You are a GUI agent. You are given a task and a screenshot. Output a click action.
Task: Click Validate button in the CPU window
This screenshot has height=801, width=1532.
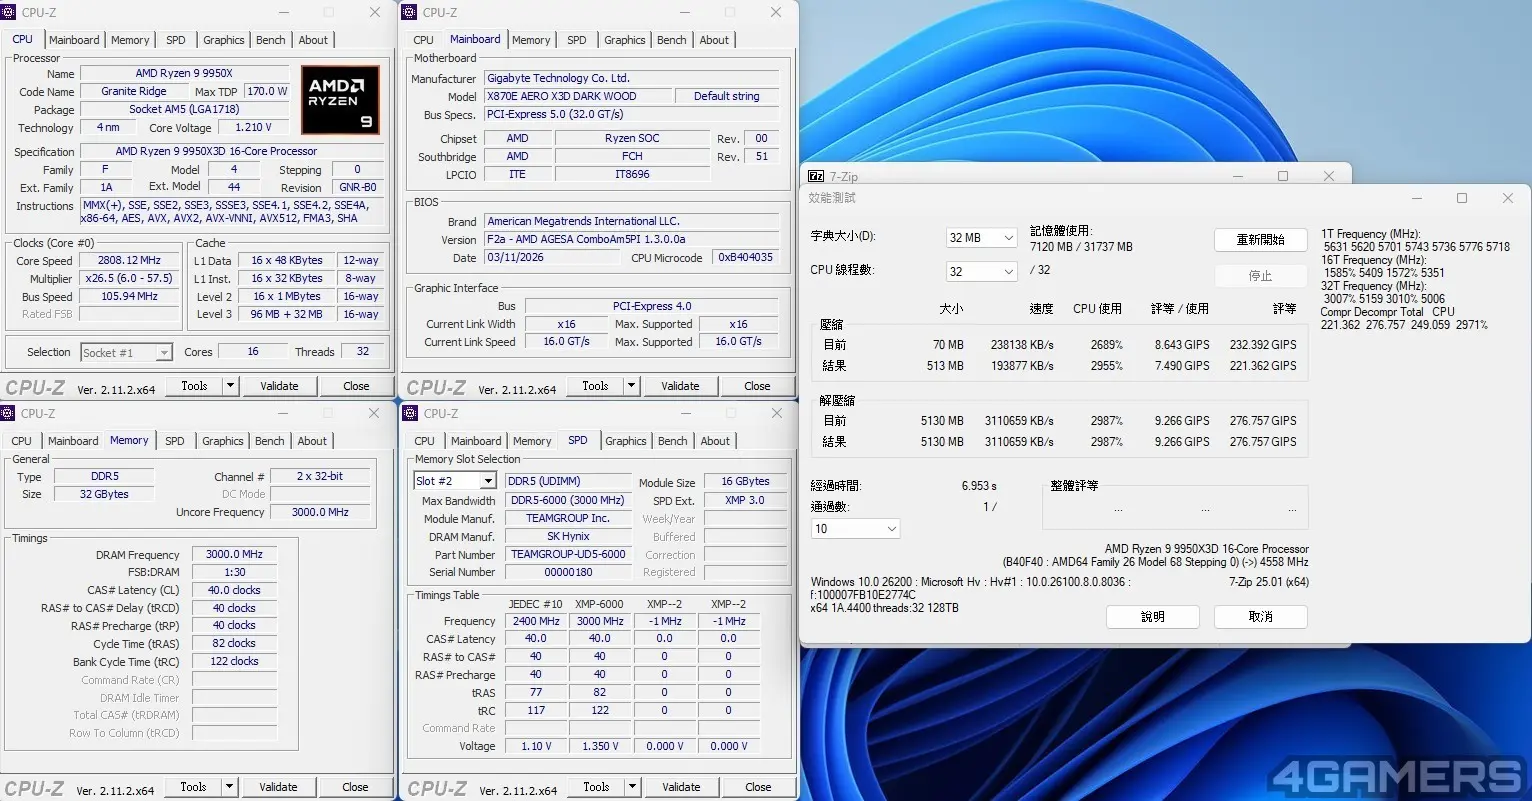pos(279,386)
